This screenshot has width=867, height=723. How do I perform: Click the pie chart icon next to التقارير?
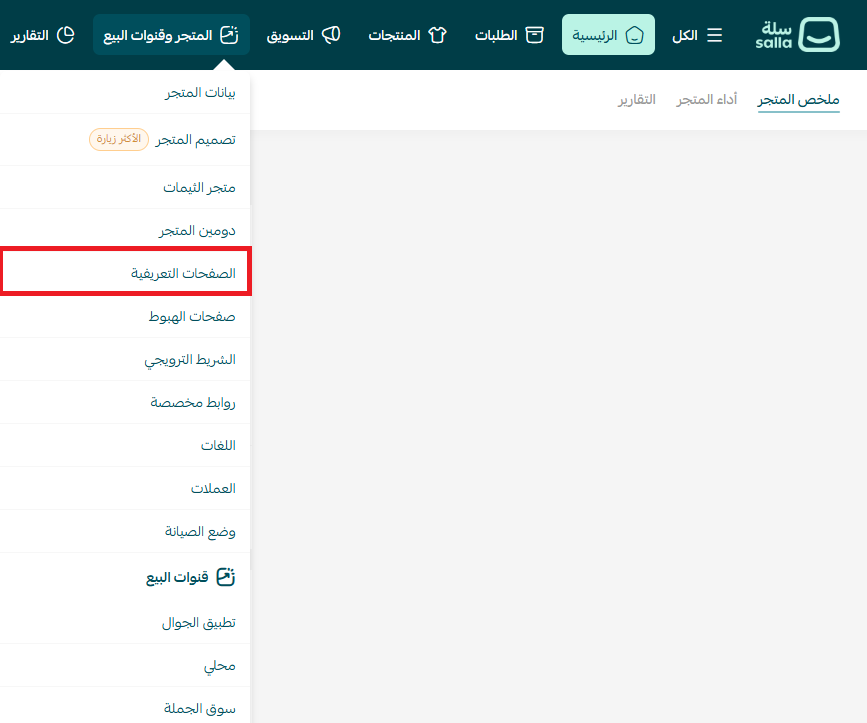(66, 35)
